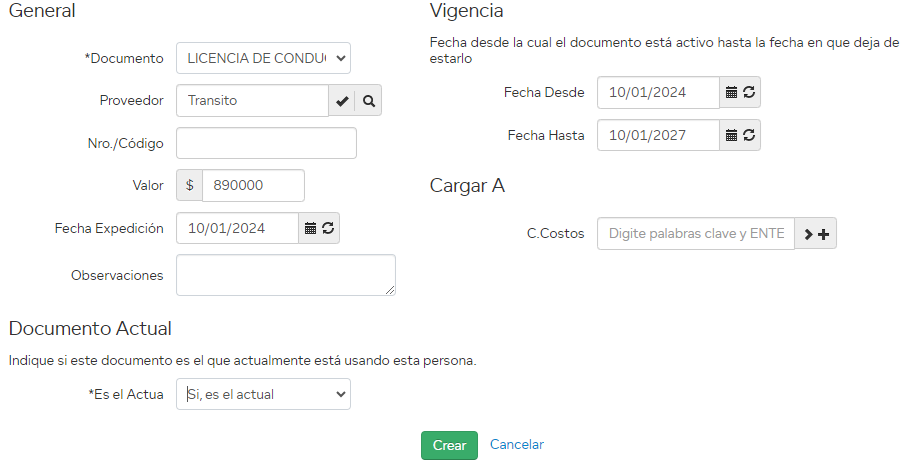Open the Documento dropdown
Screen dimensions: 913x471
[263, 58]
